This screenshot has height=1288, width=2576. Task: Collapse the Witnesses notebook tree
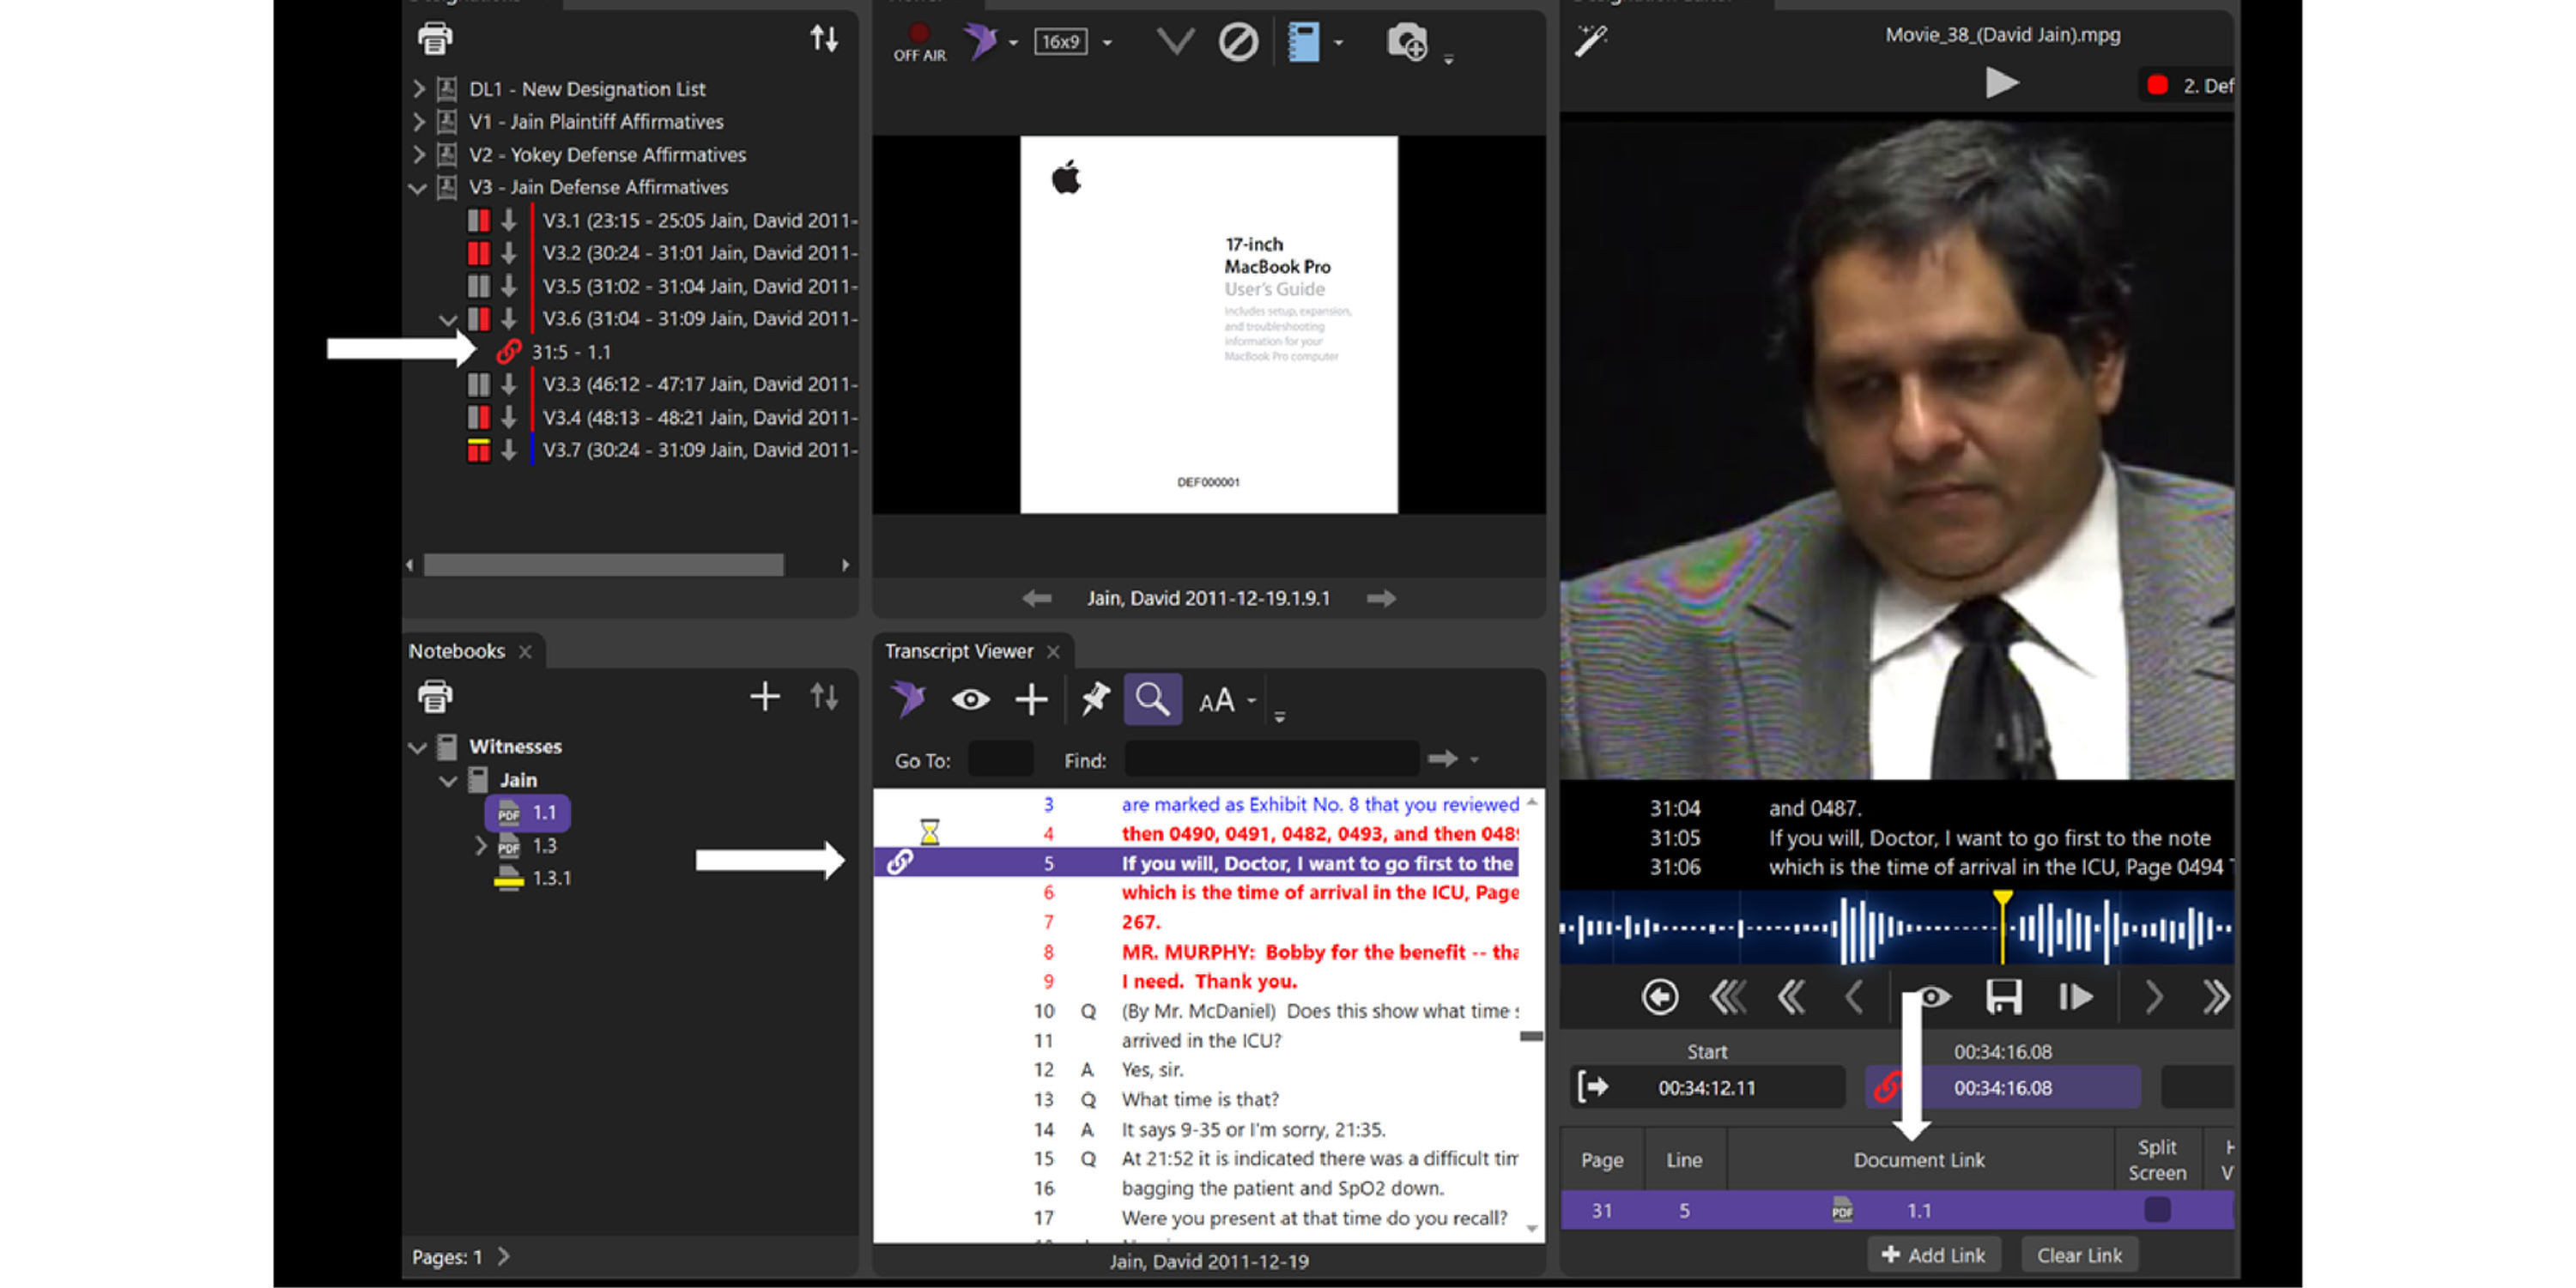pos(419,747)
